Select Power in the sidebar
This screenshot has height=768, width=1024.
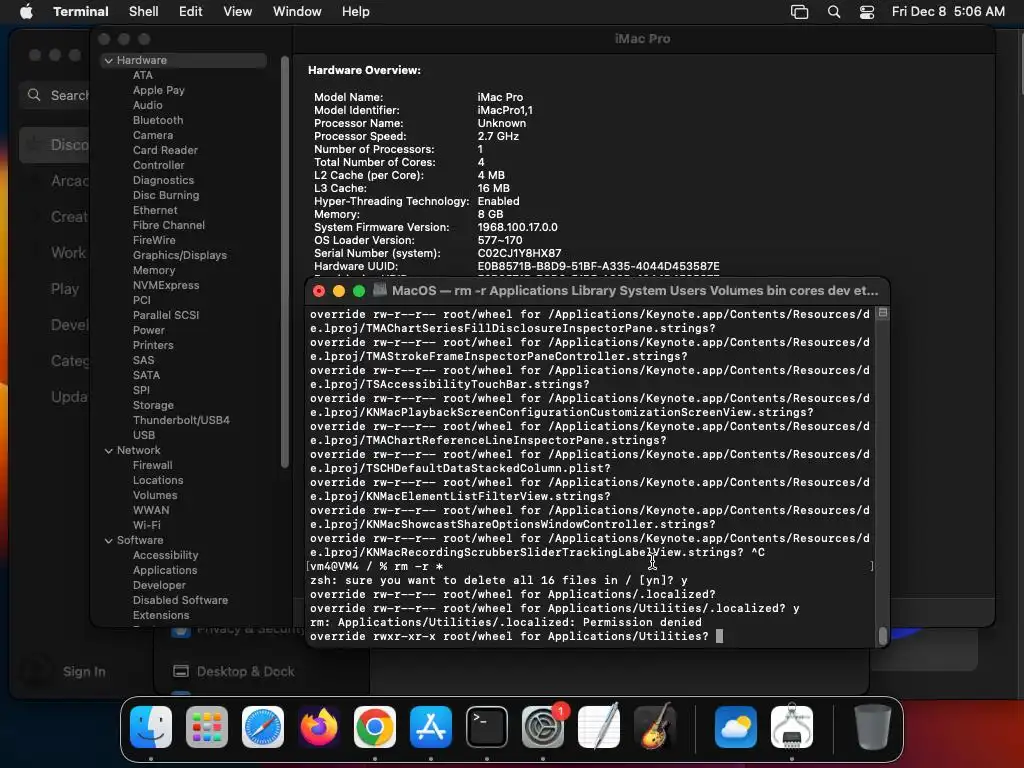pos(149,330)
